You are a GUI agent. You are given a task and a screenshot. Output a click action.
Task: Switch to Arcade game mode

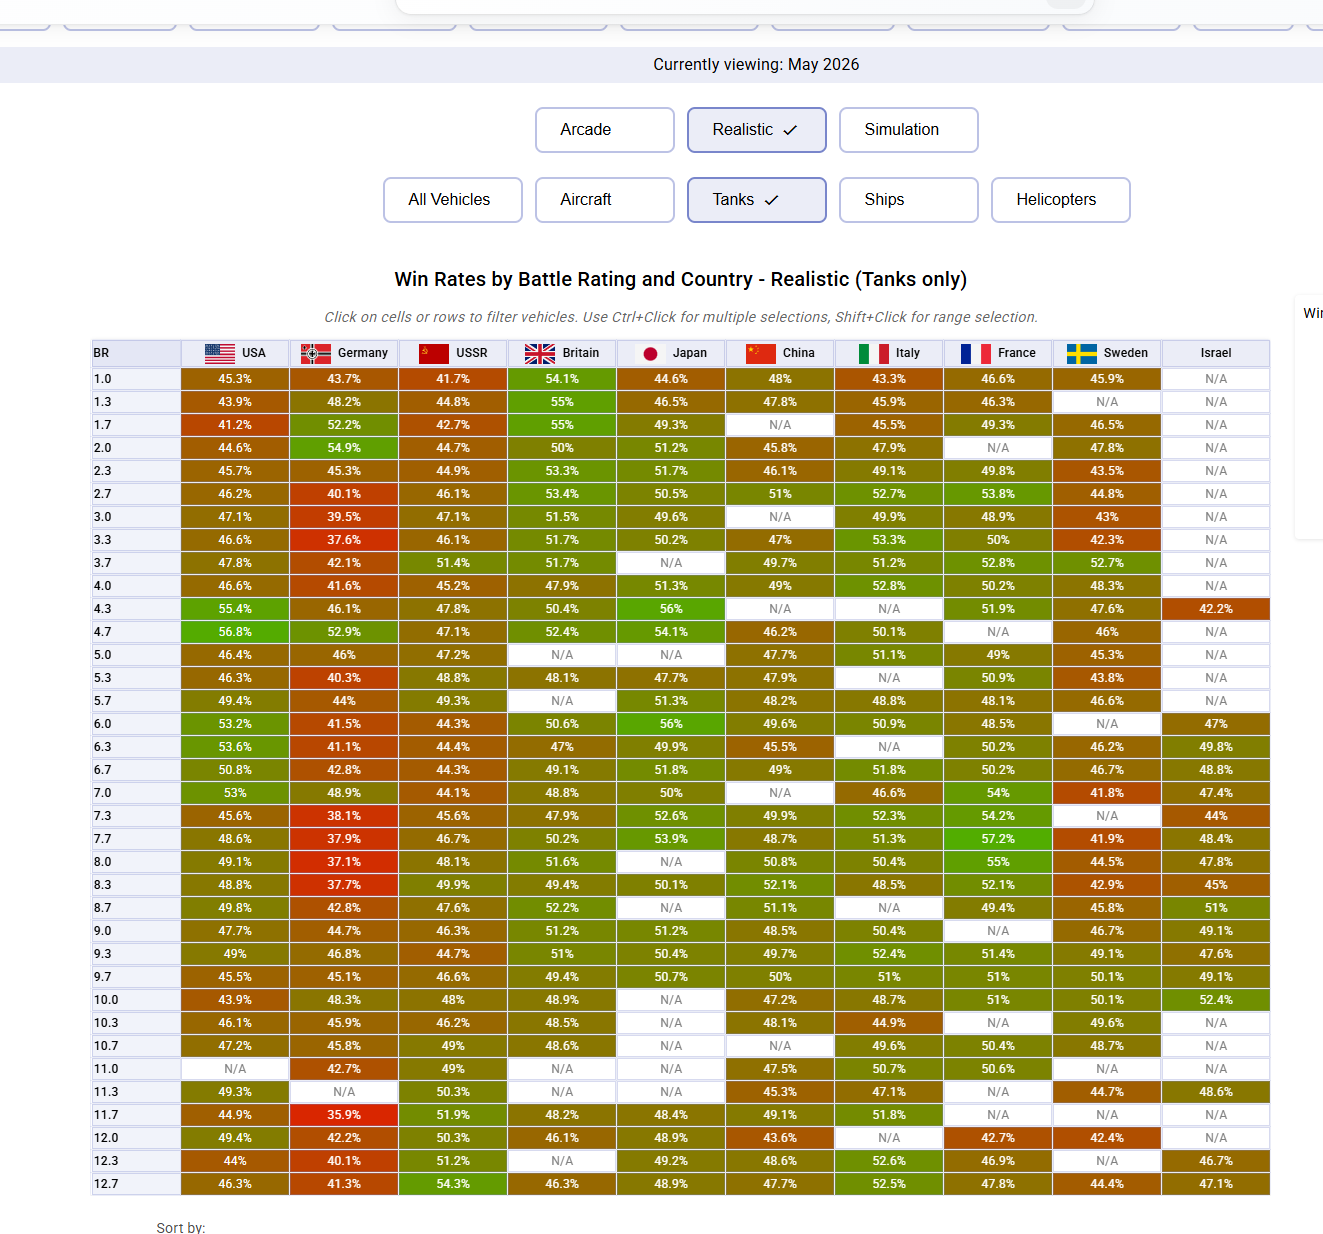605,130
